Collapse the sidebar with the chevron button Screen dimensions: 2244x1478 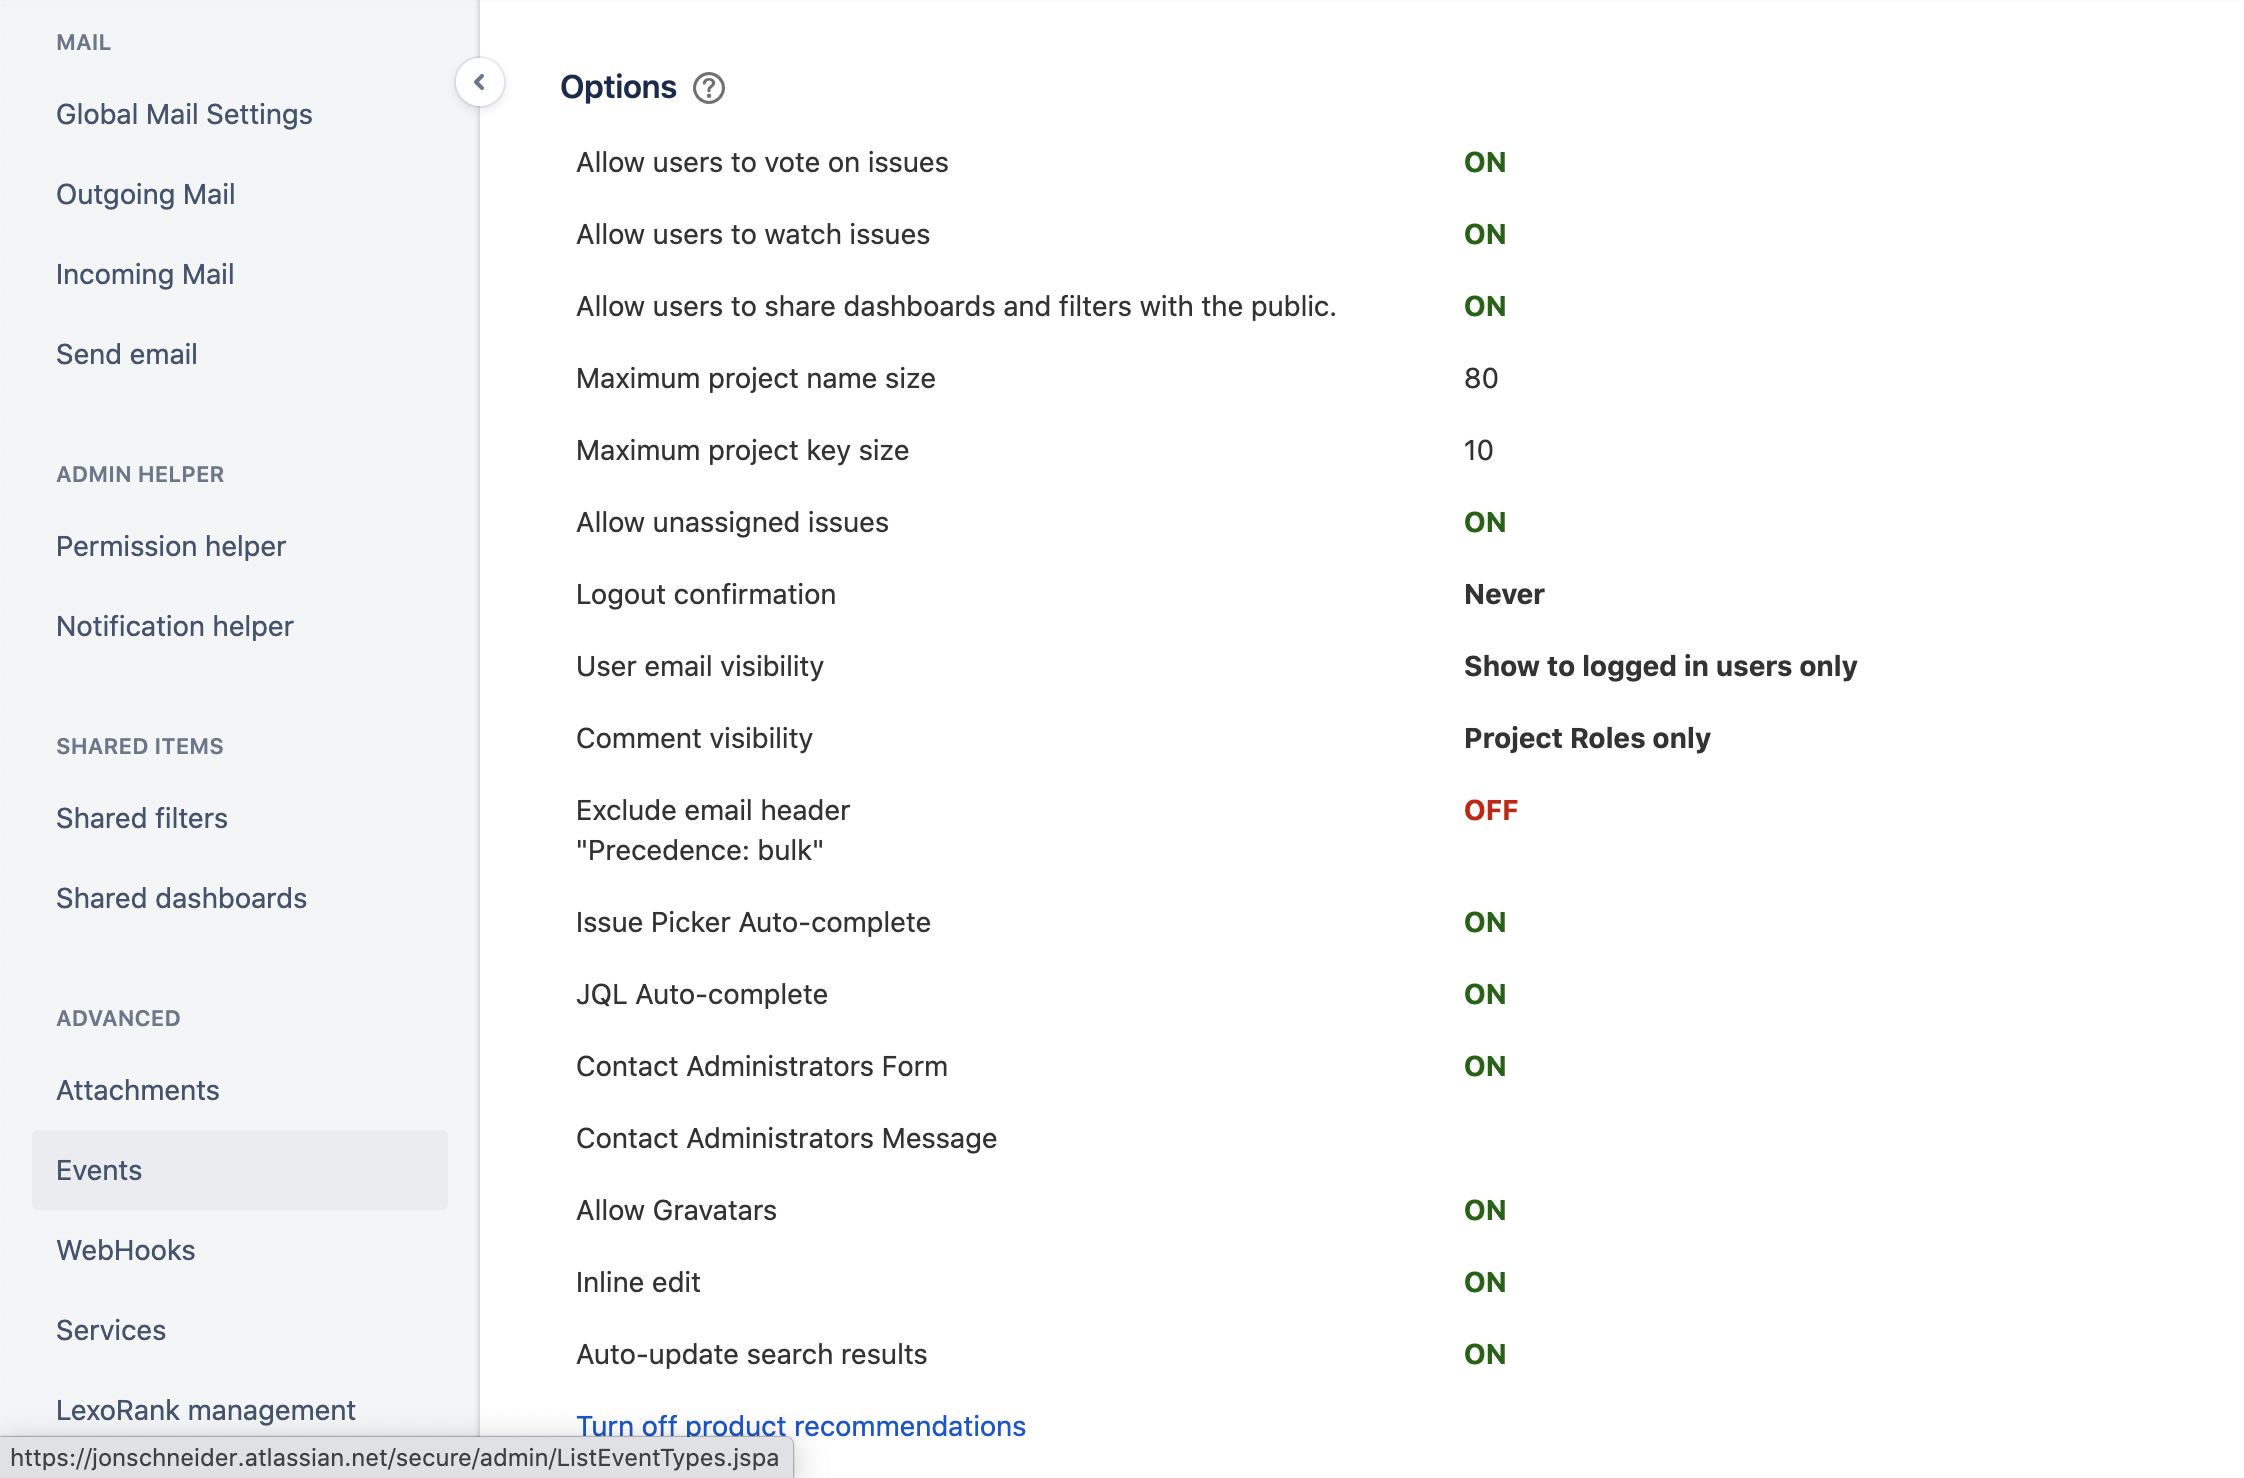480,82
